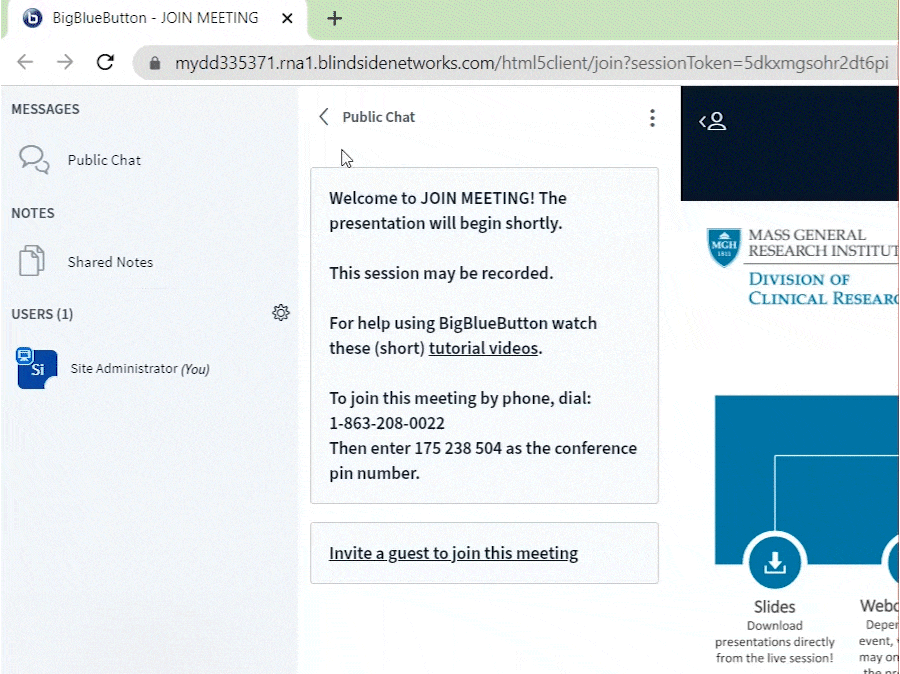Click the BigBlueButton tab favicon
The width and height of the screenshot is (900, 674).
[32, 18]
